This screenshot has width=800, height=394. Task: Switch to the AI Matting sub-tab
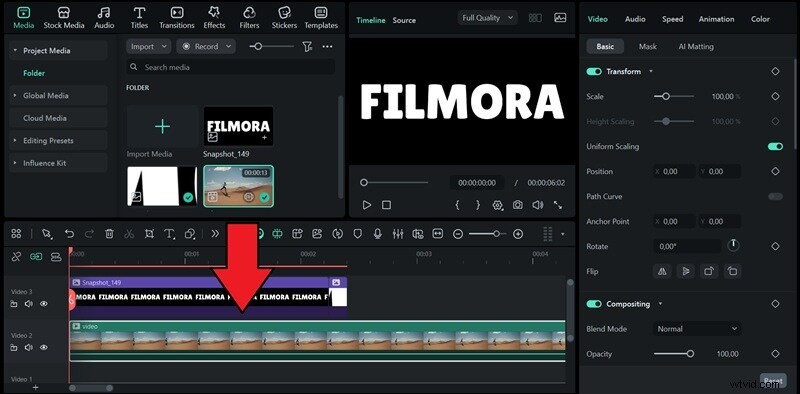(x=696, y=46)
